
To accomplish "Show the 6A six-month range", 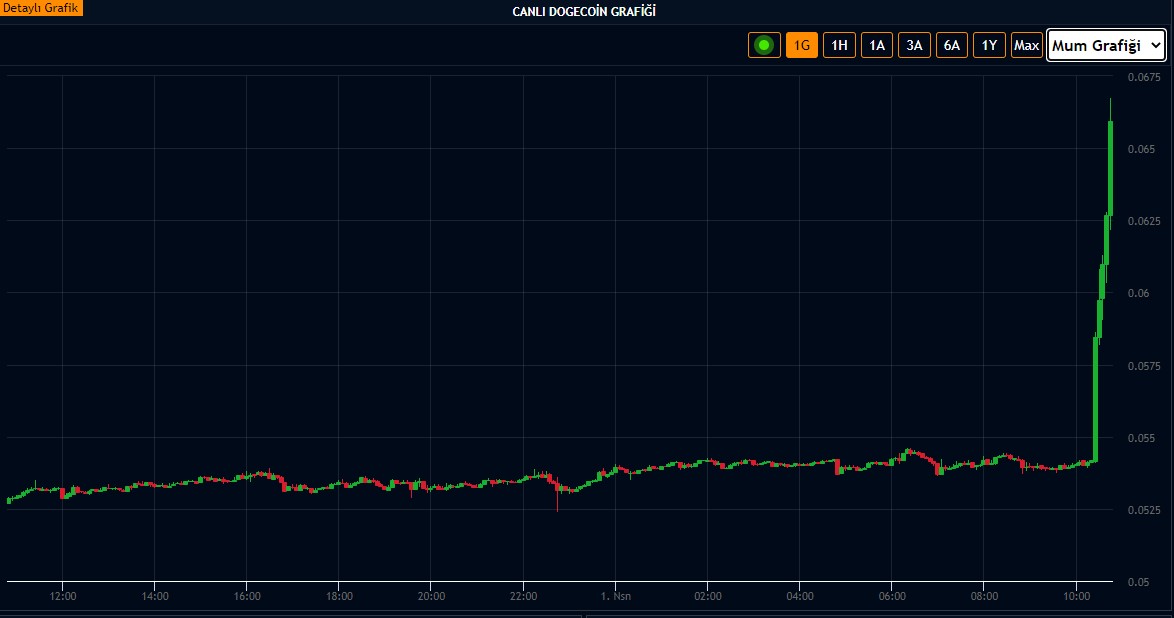I will click(x=952, y=45).
